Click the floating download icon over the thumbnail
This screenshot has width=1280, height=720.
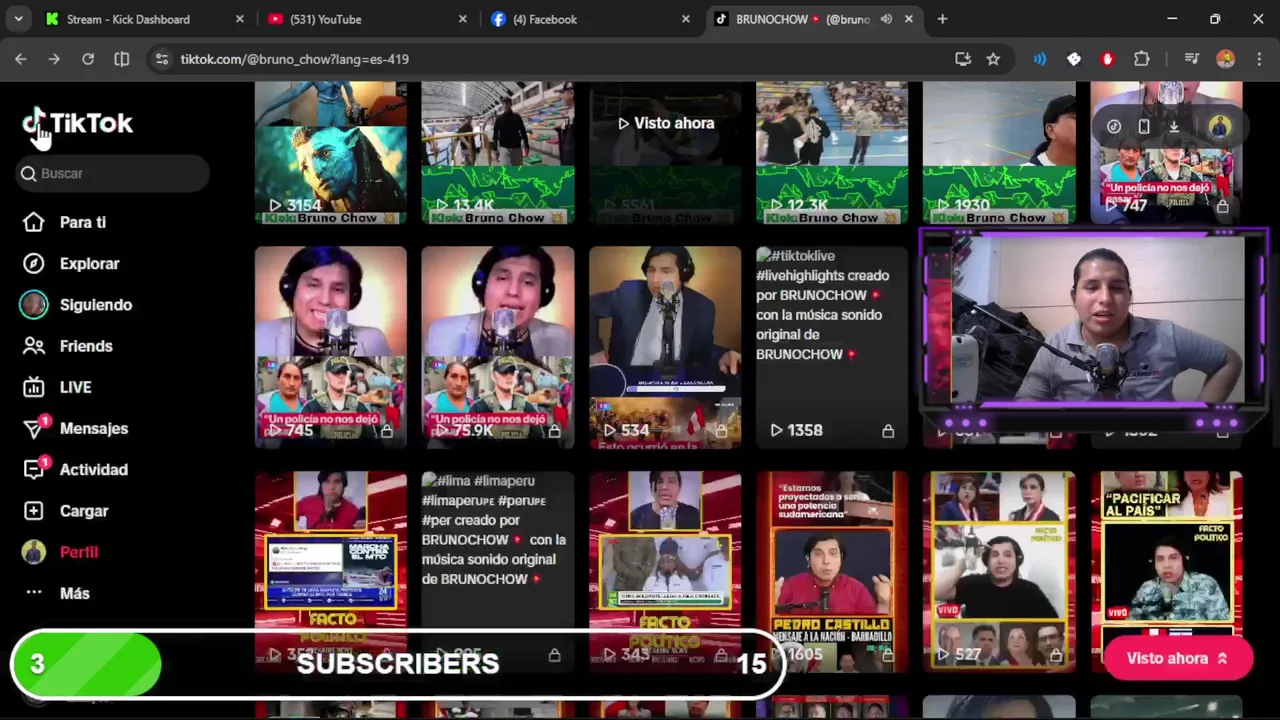[x=1174, y=127]
